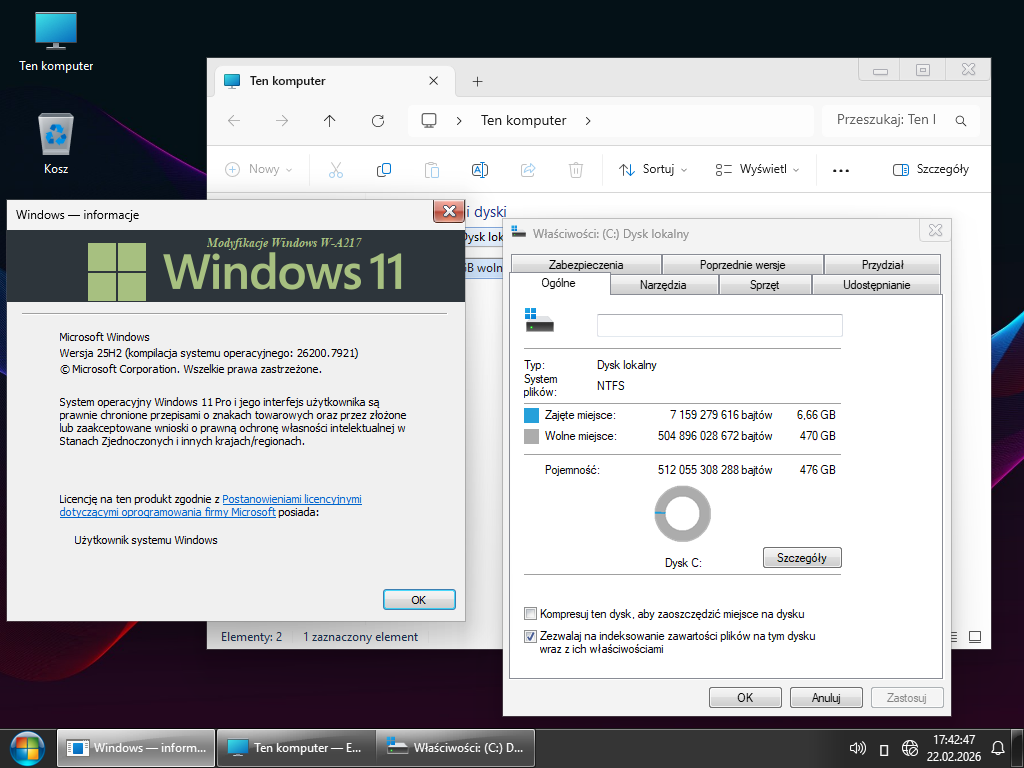
Task: Click the disk label text field
Action: (x=719, y=326)
